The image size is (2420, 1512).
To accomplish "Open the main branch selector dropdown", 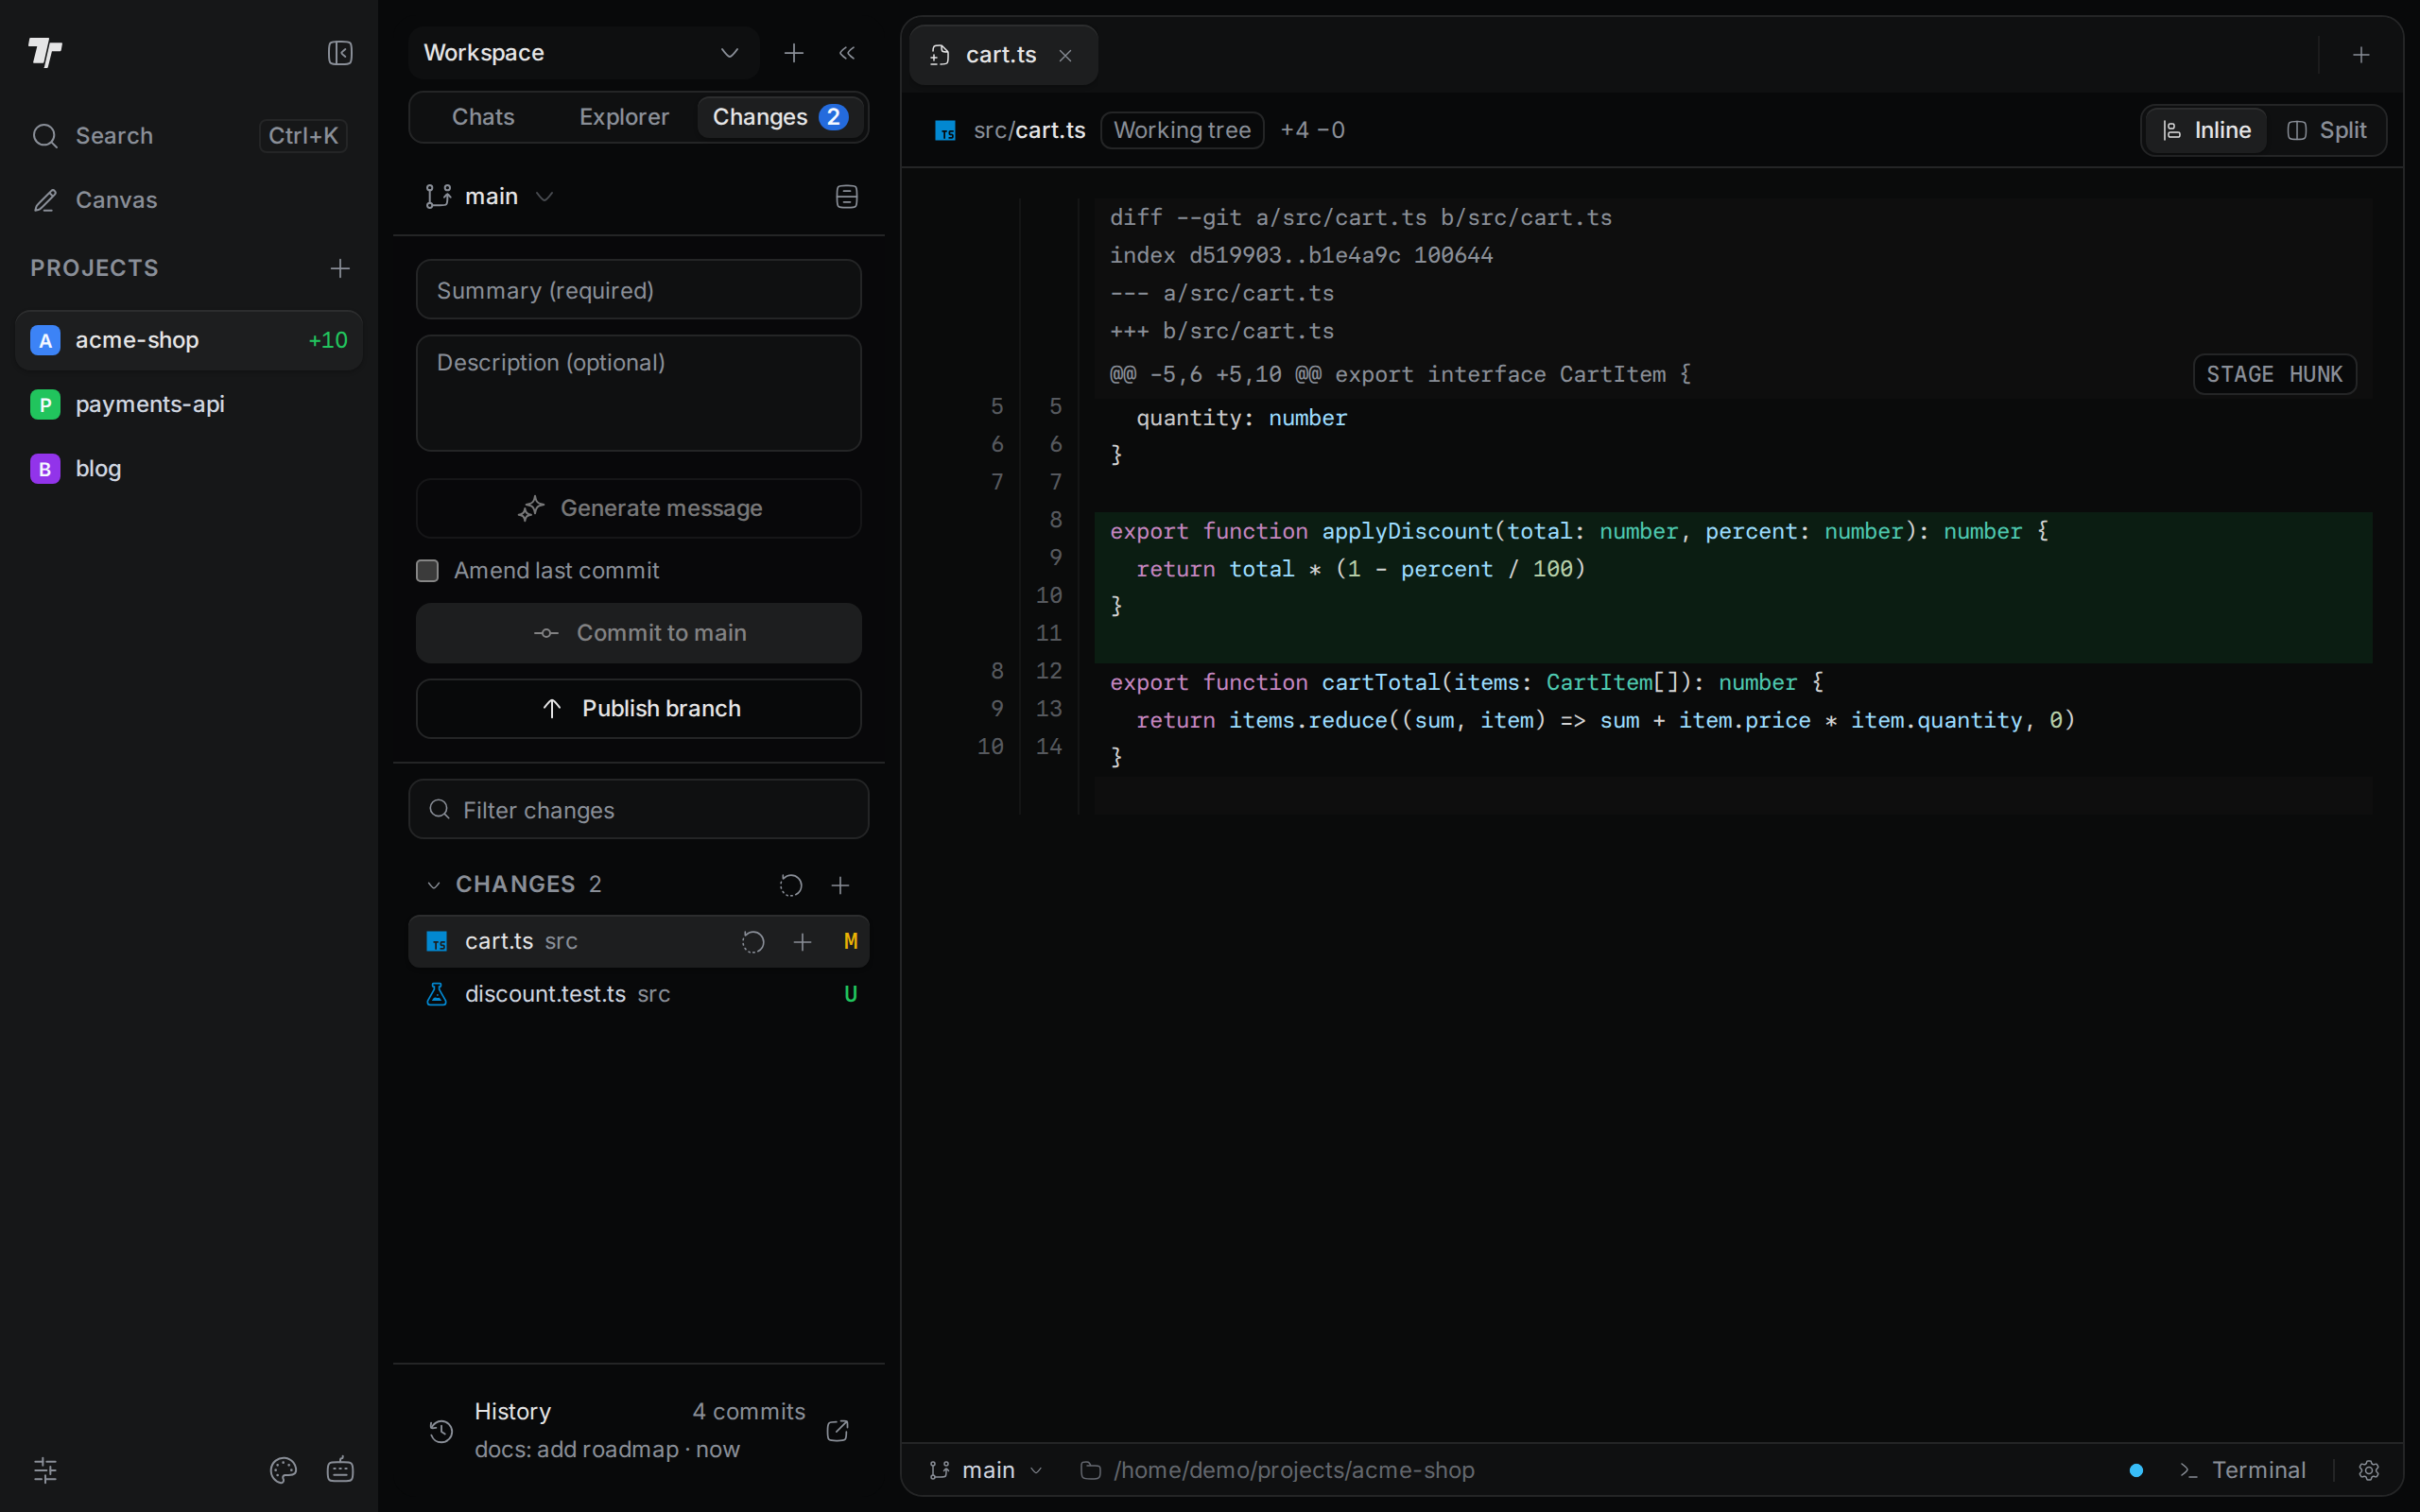I will click(489, 196).
